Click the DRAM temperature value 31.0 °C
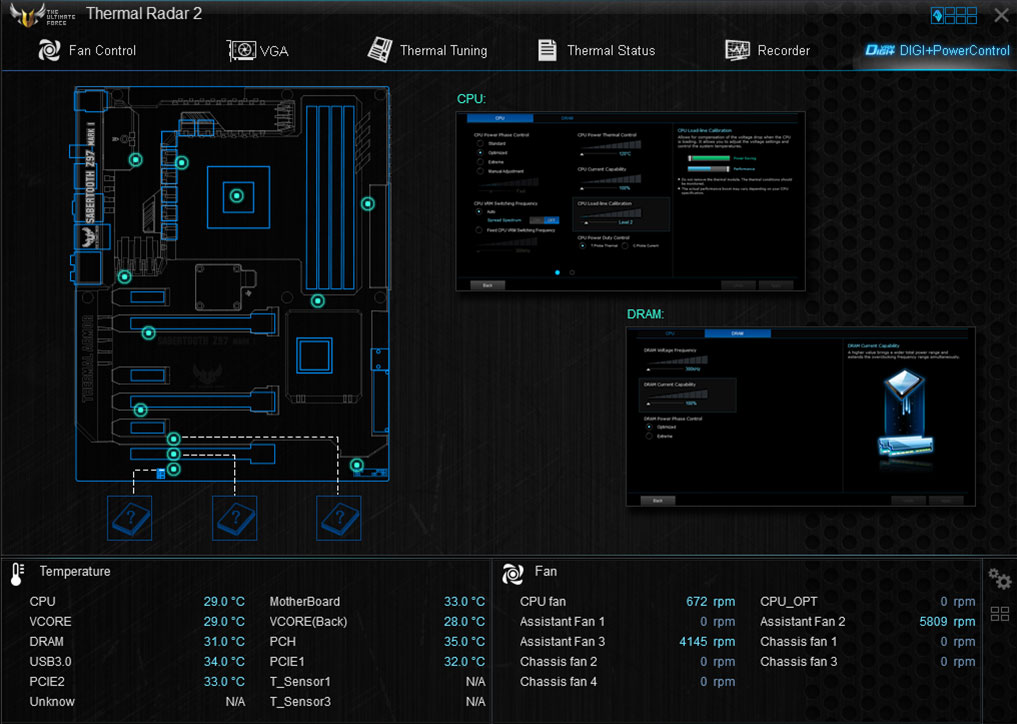This screenshot has height=724, width=1017. click(224, 642)
